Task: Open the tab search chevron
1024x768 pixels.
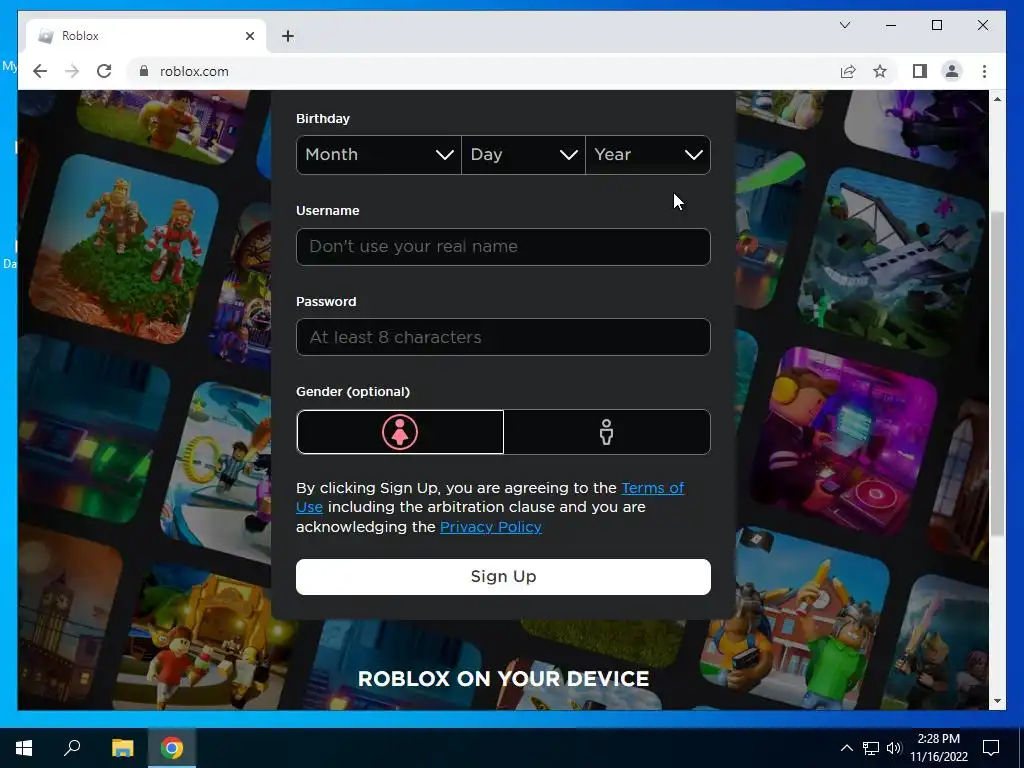Action: (844, 25)
